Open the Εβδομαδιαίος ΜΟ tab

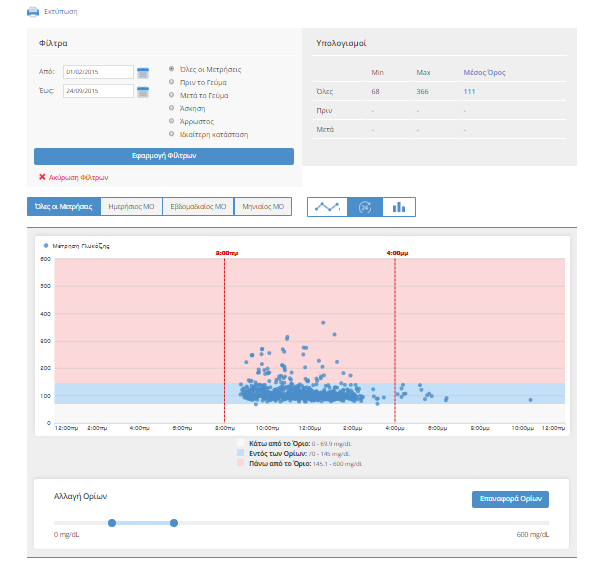pyautogui.click(x=197, y=207)
